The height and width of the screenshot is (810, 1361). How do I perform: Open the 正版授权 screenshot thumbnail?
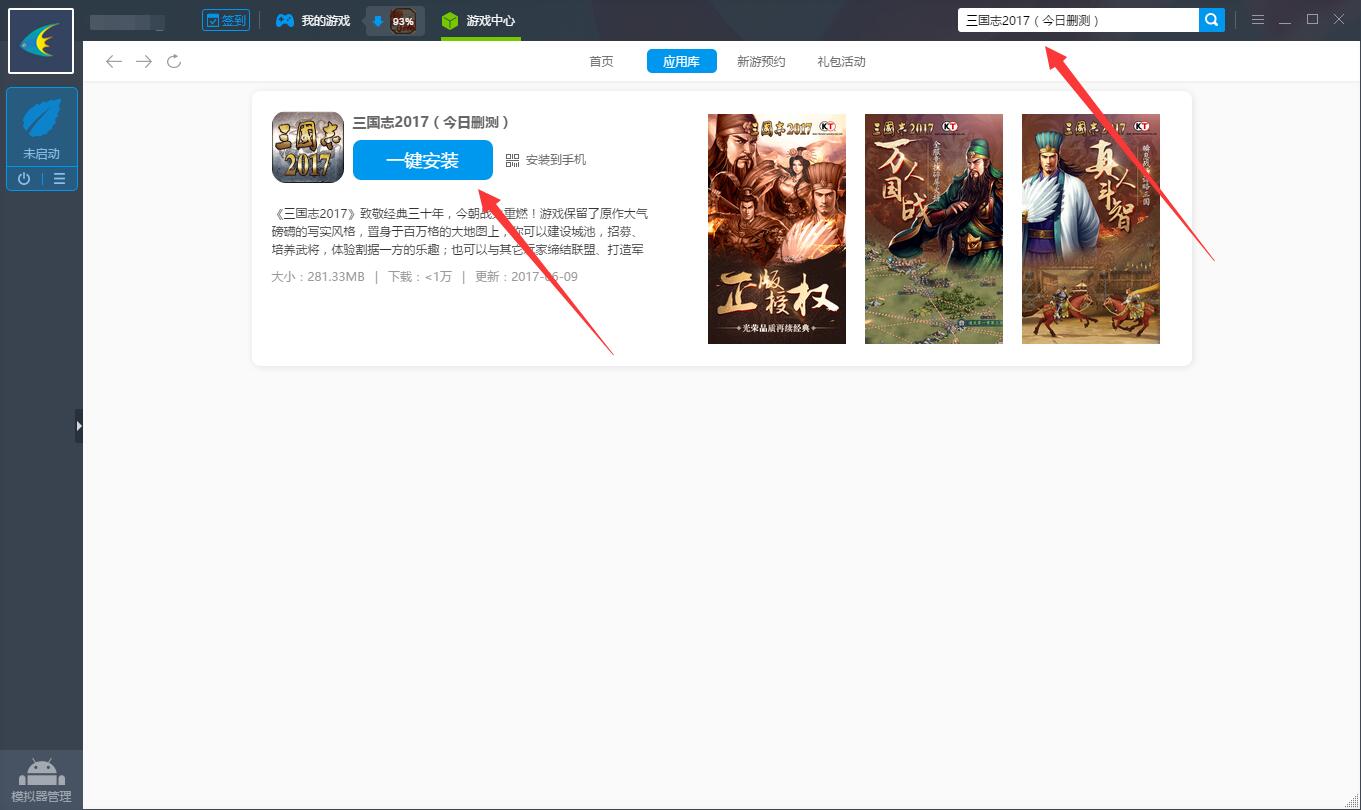(x=777, y=229)
